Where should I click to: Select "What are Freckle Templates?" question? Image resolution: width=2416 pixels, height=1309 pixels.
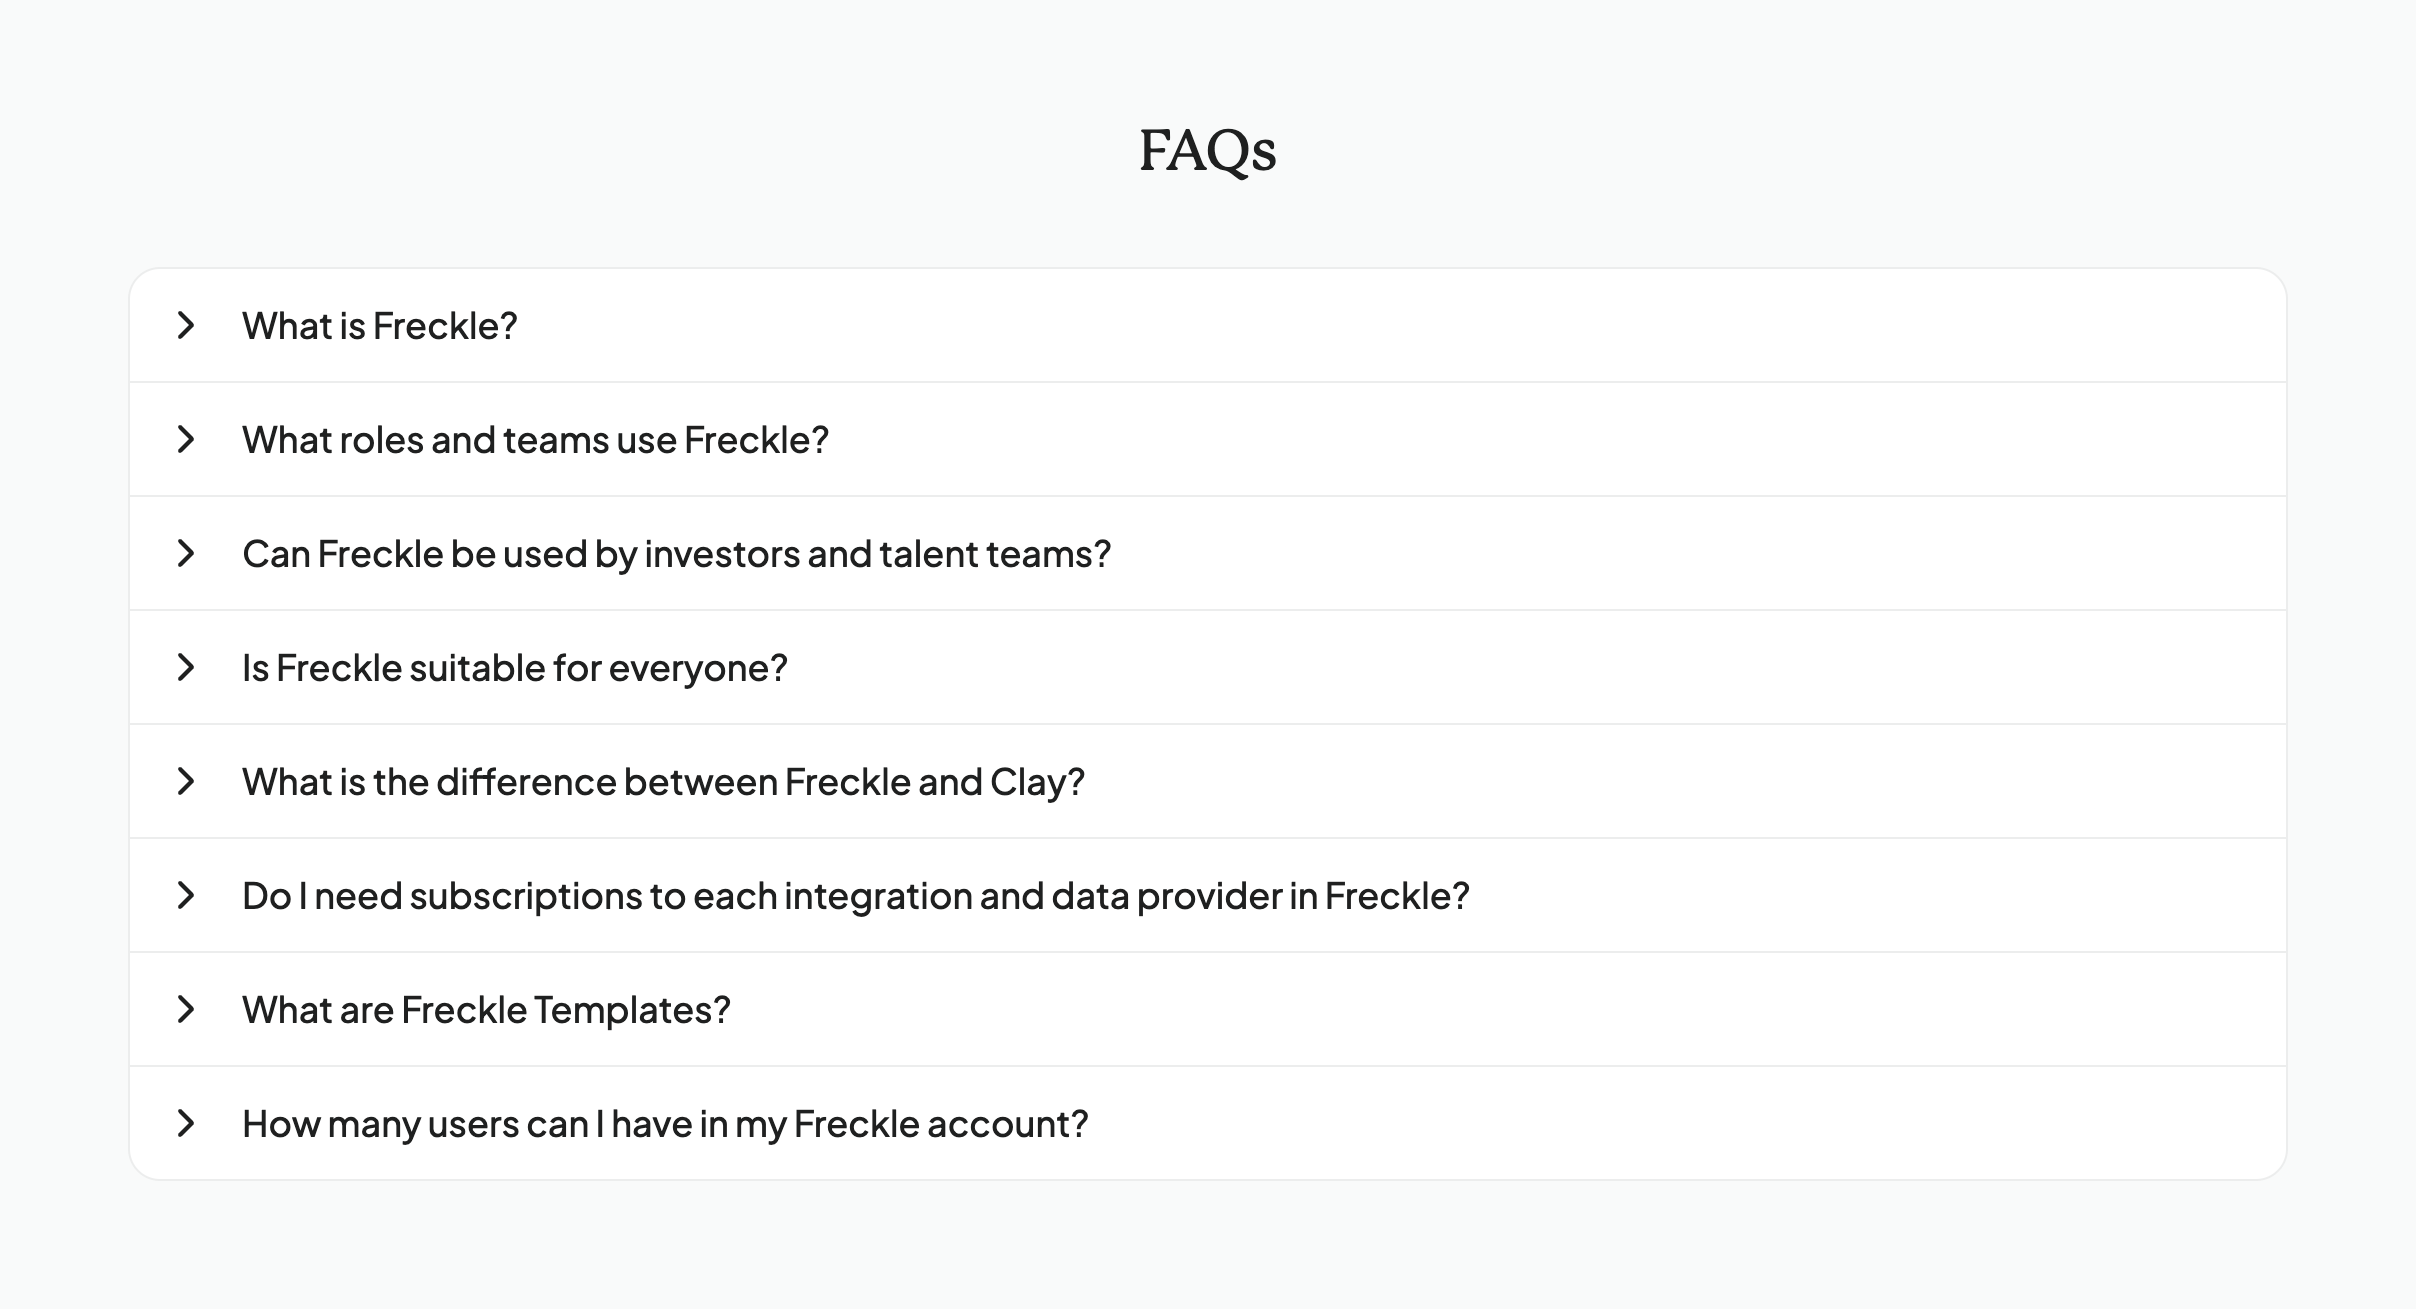tap(486, 1010)
